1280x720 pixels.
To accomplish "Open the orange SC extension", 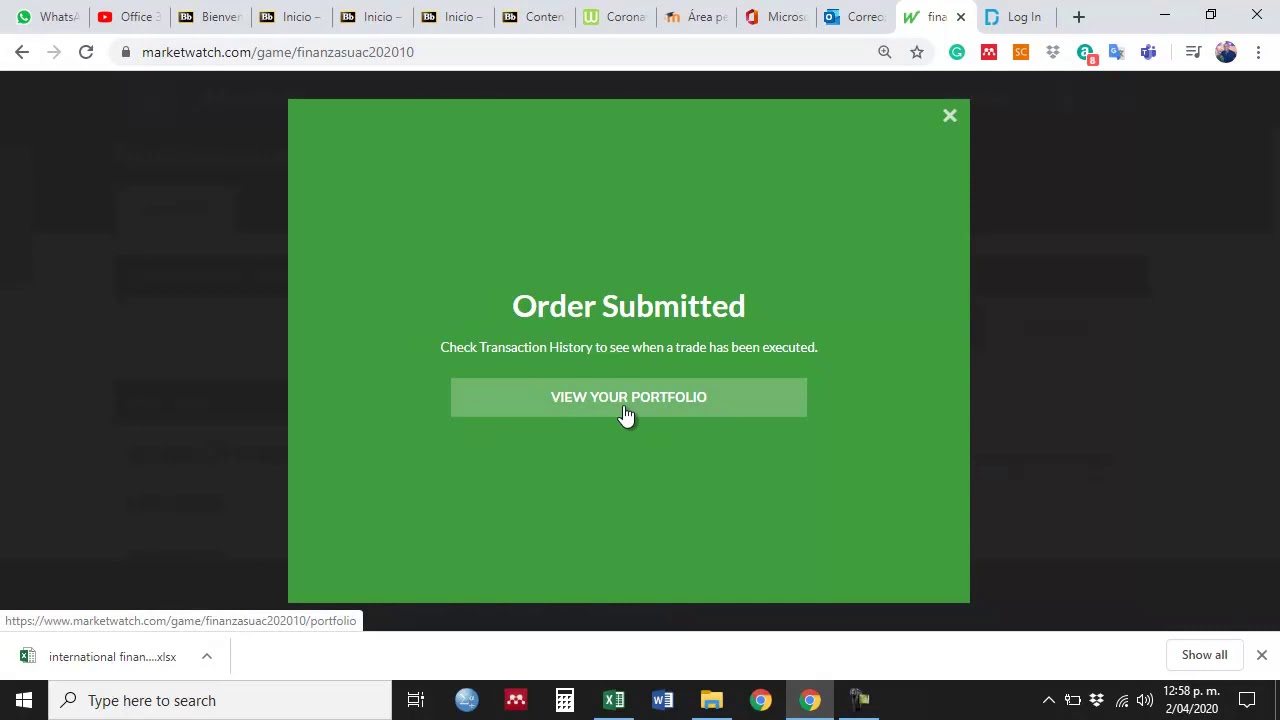I will (x=1021, y=52).
